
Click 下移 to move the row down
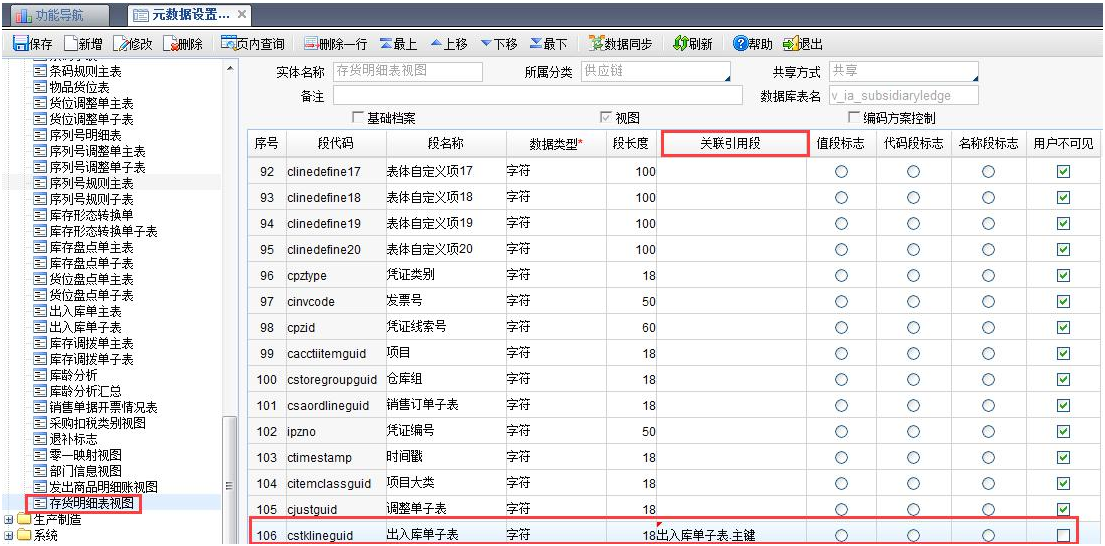499,44
